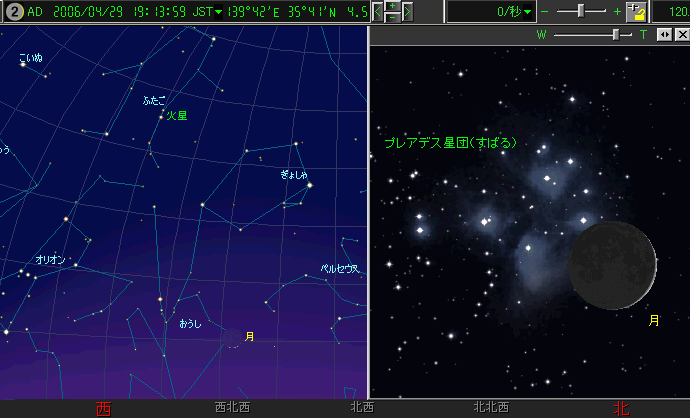This screenshot has height=418, width=690.
Task: Click the circled number 2 window icon
Action: (x=13, y=12)
